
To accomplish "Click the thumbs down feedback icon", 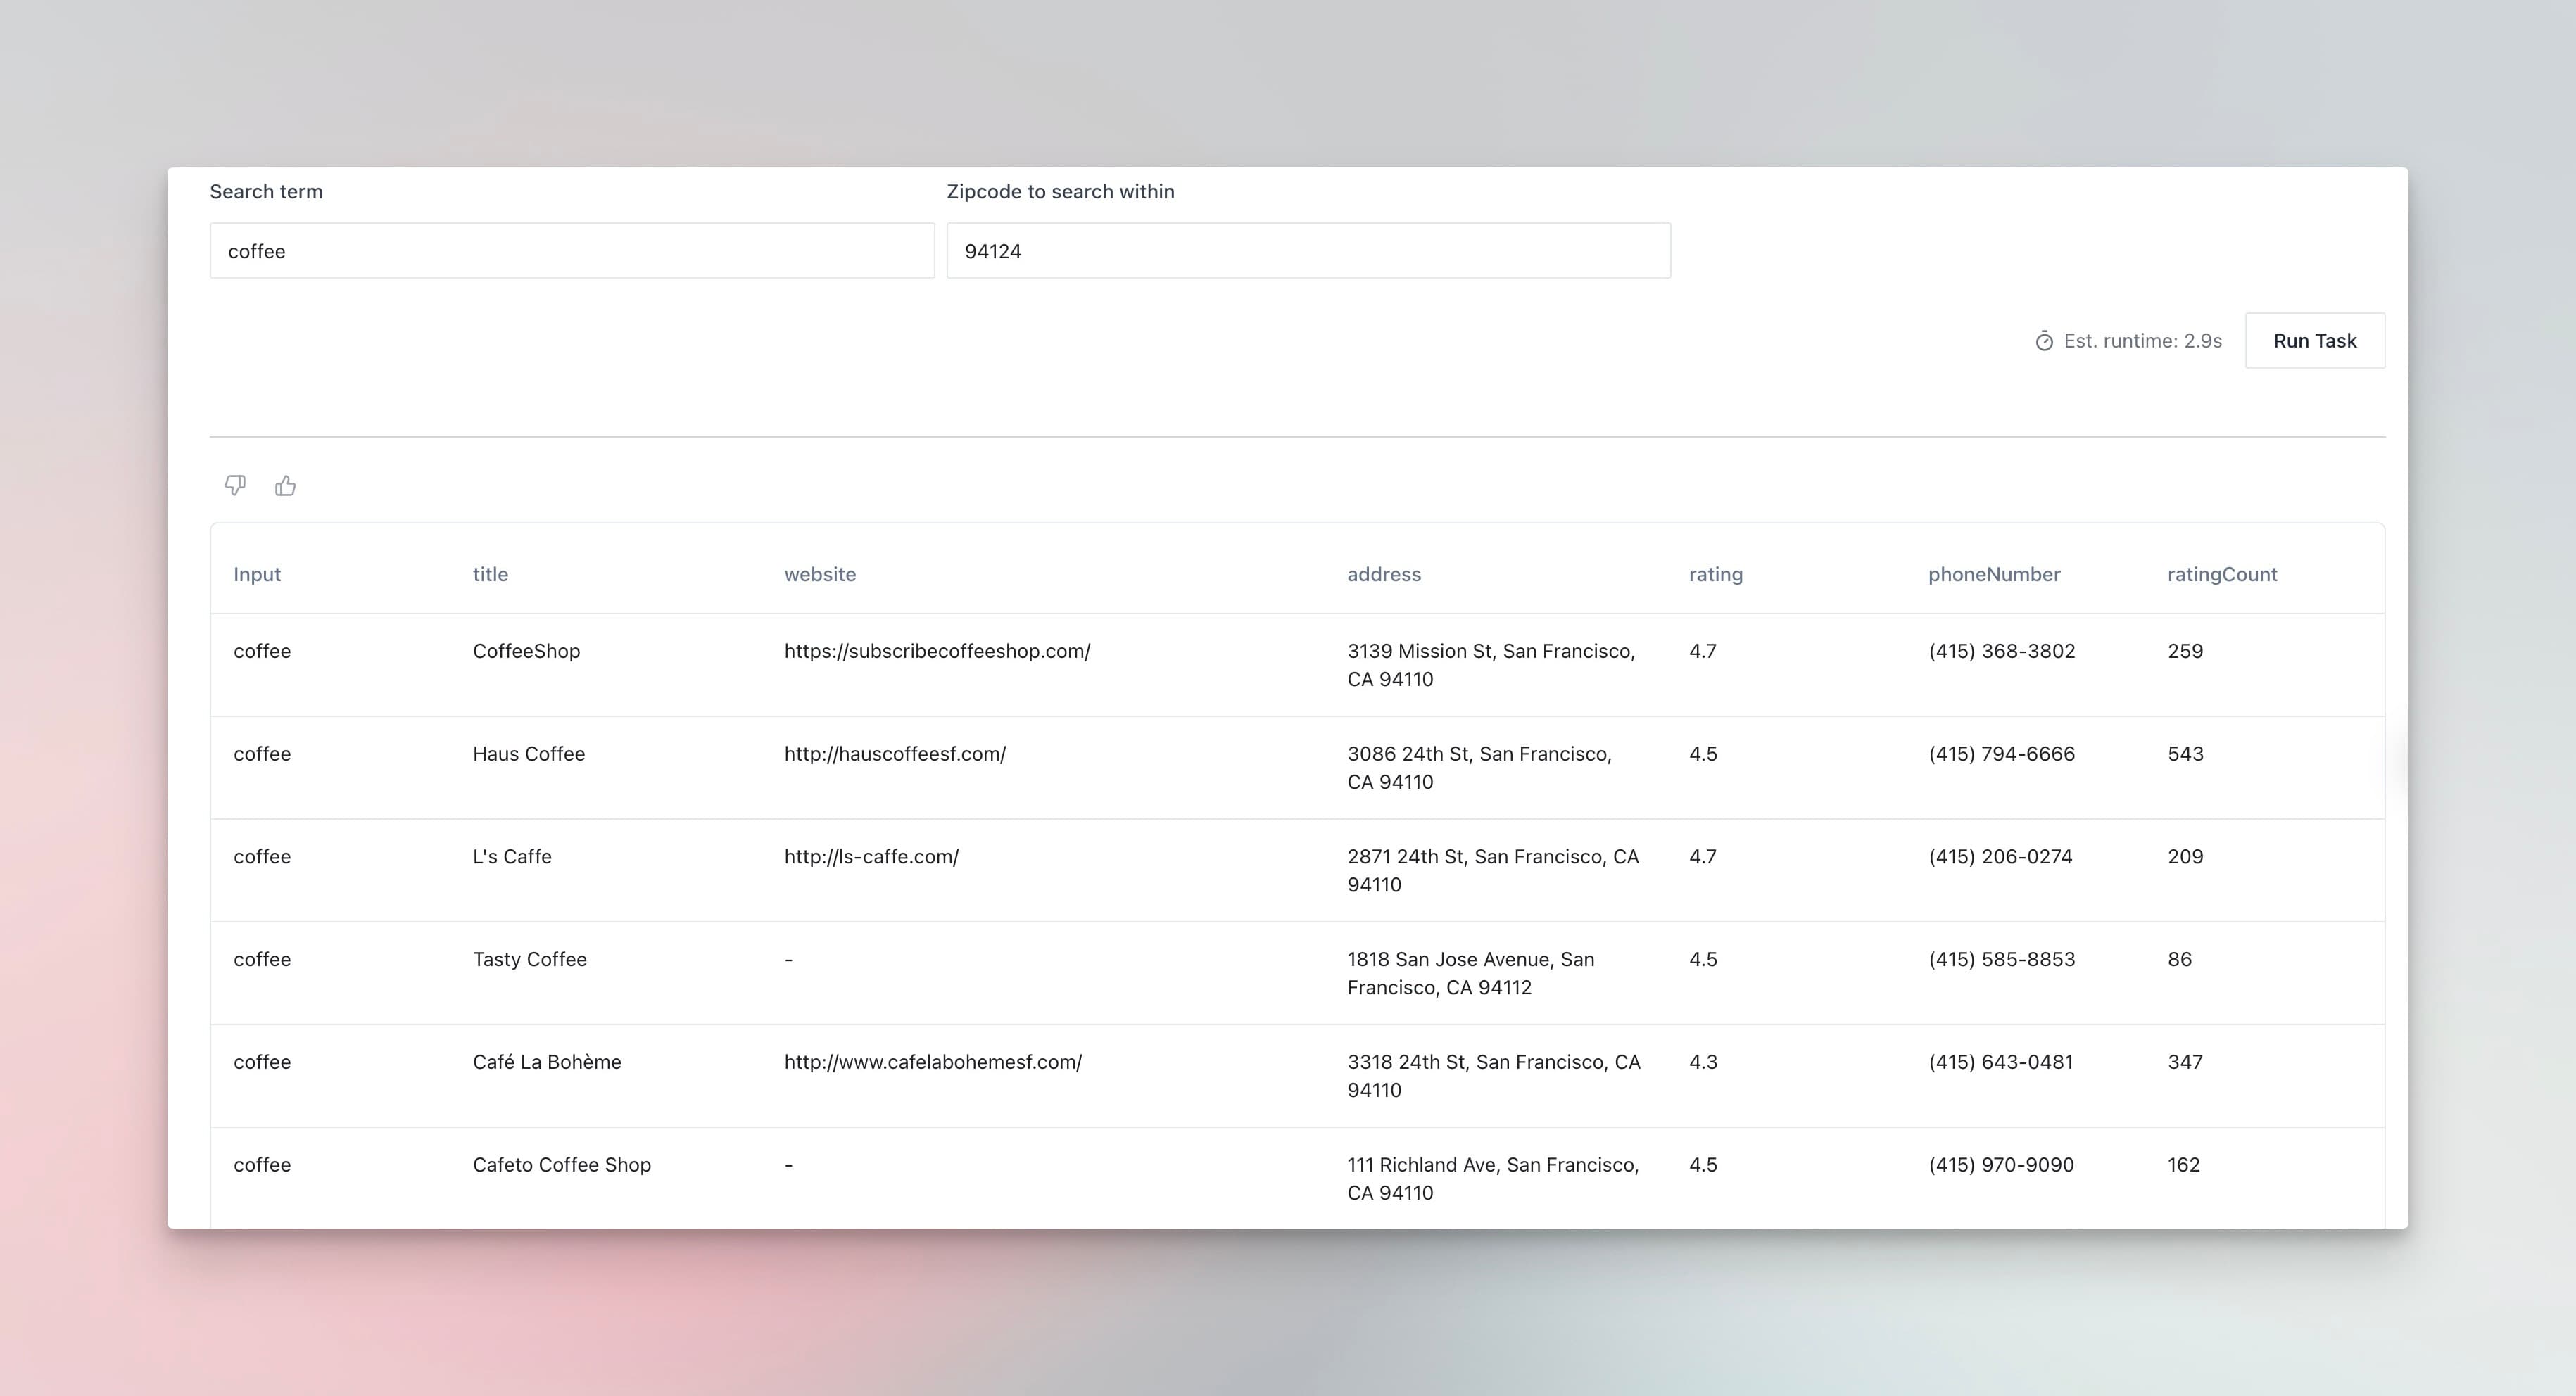I will (x=235, y=485).
